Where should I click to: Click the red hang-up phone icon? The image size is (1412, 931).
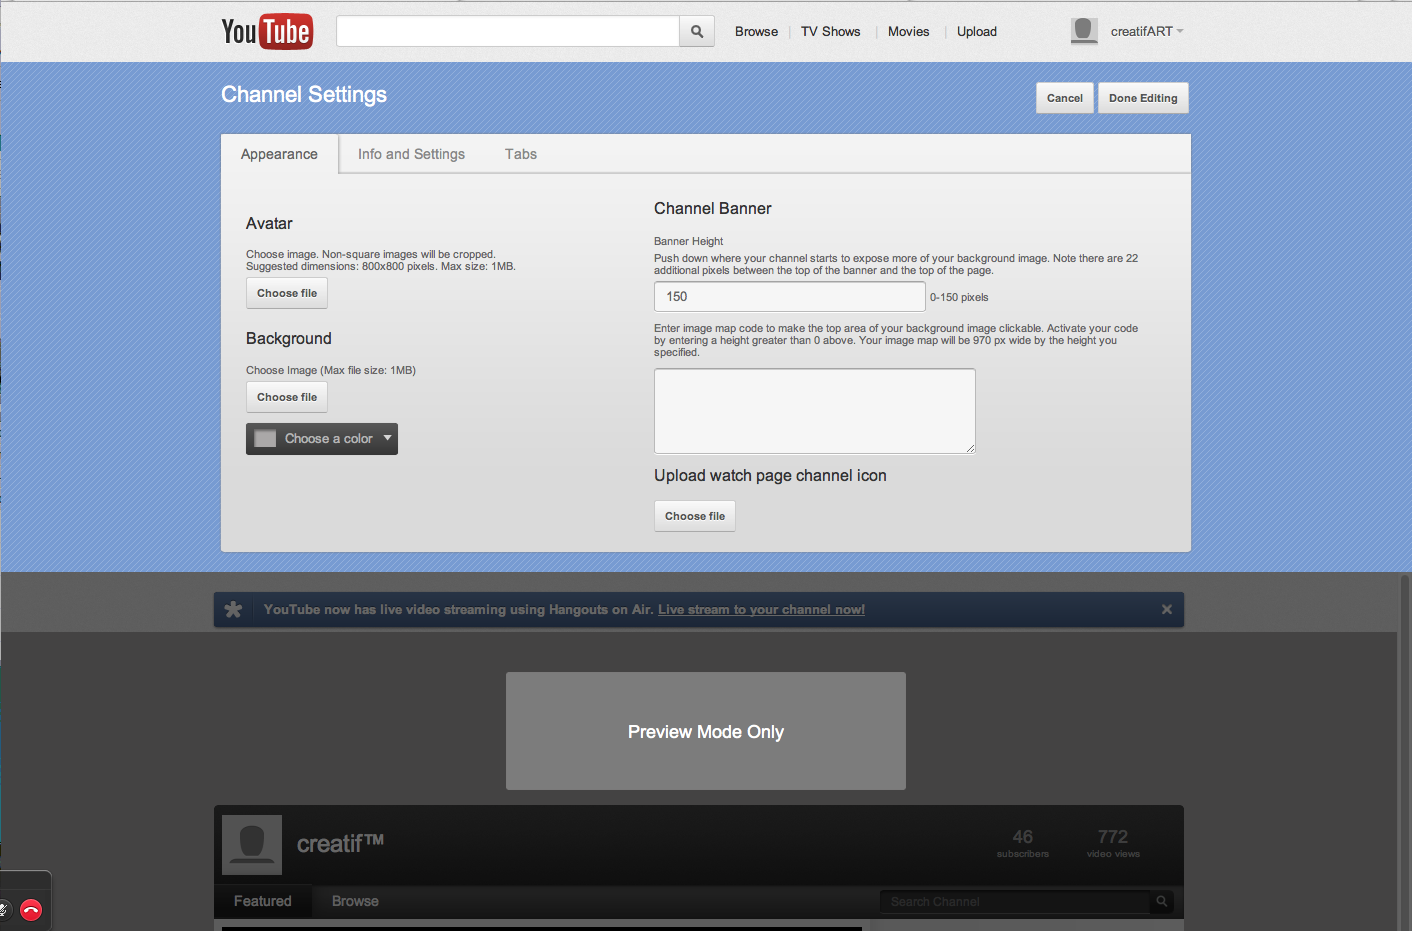click(31, 910)
